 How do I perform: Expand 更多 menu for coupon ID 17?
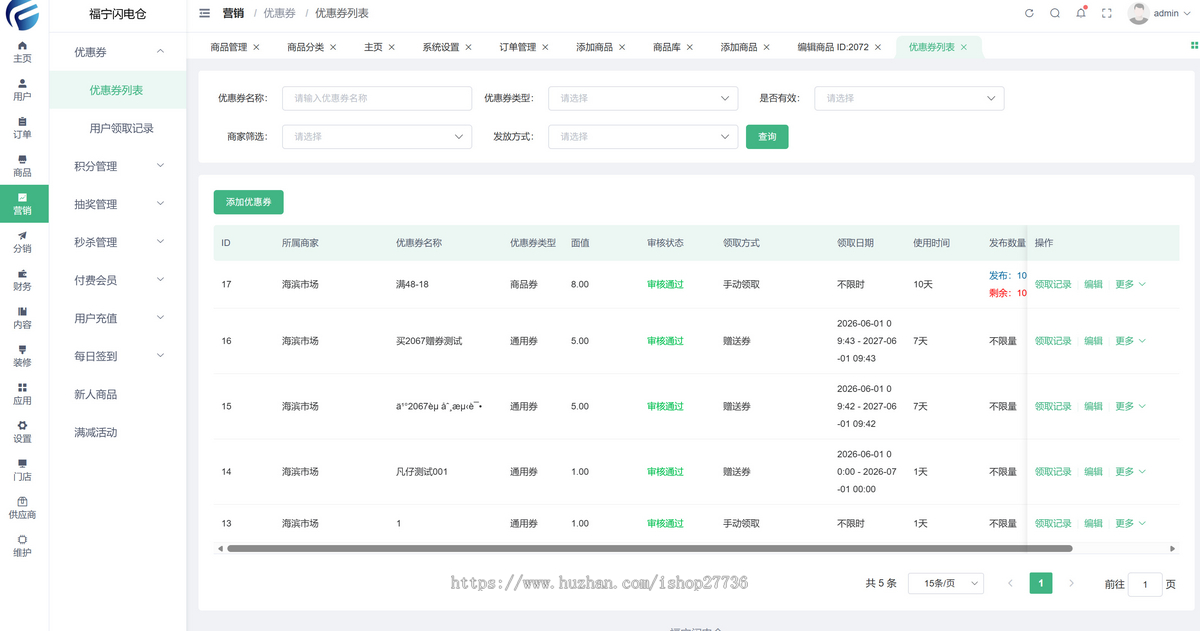(1130, 284)
